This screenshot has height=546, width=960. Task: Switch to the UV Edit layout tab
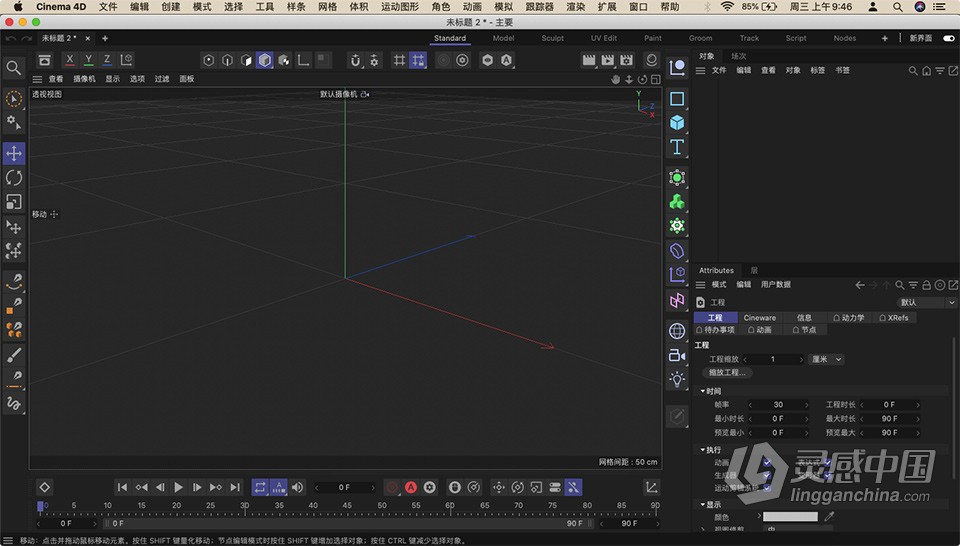point(604,38)
